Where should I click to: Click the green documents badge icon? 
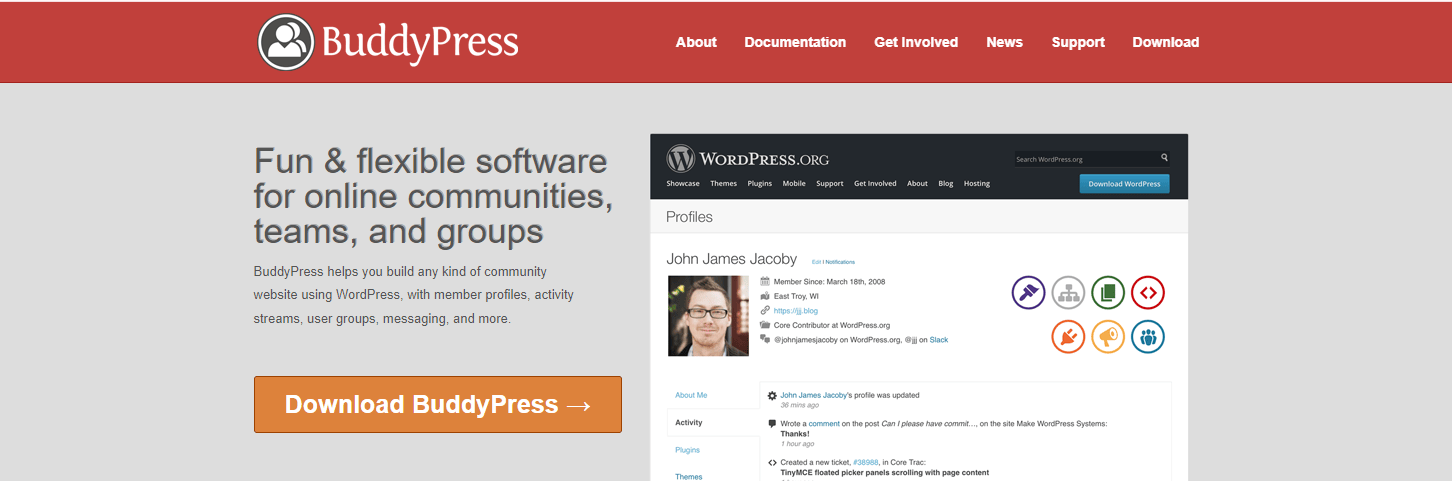point(1108,293)
